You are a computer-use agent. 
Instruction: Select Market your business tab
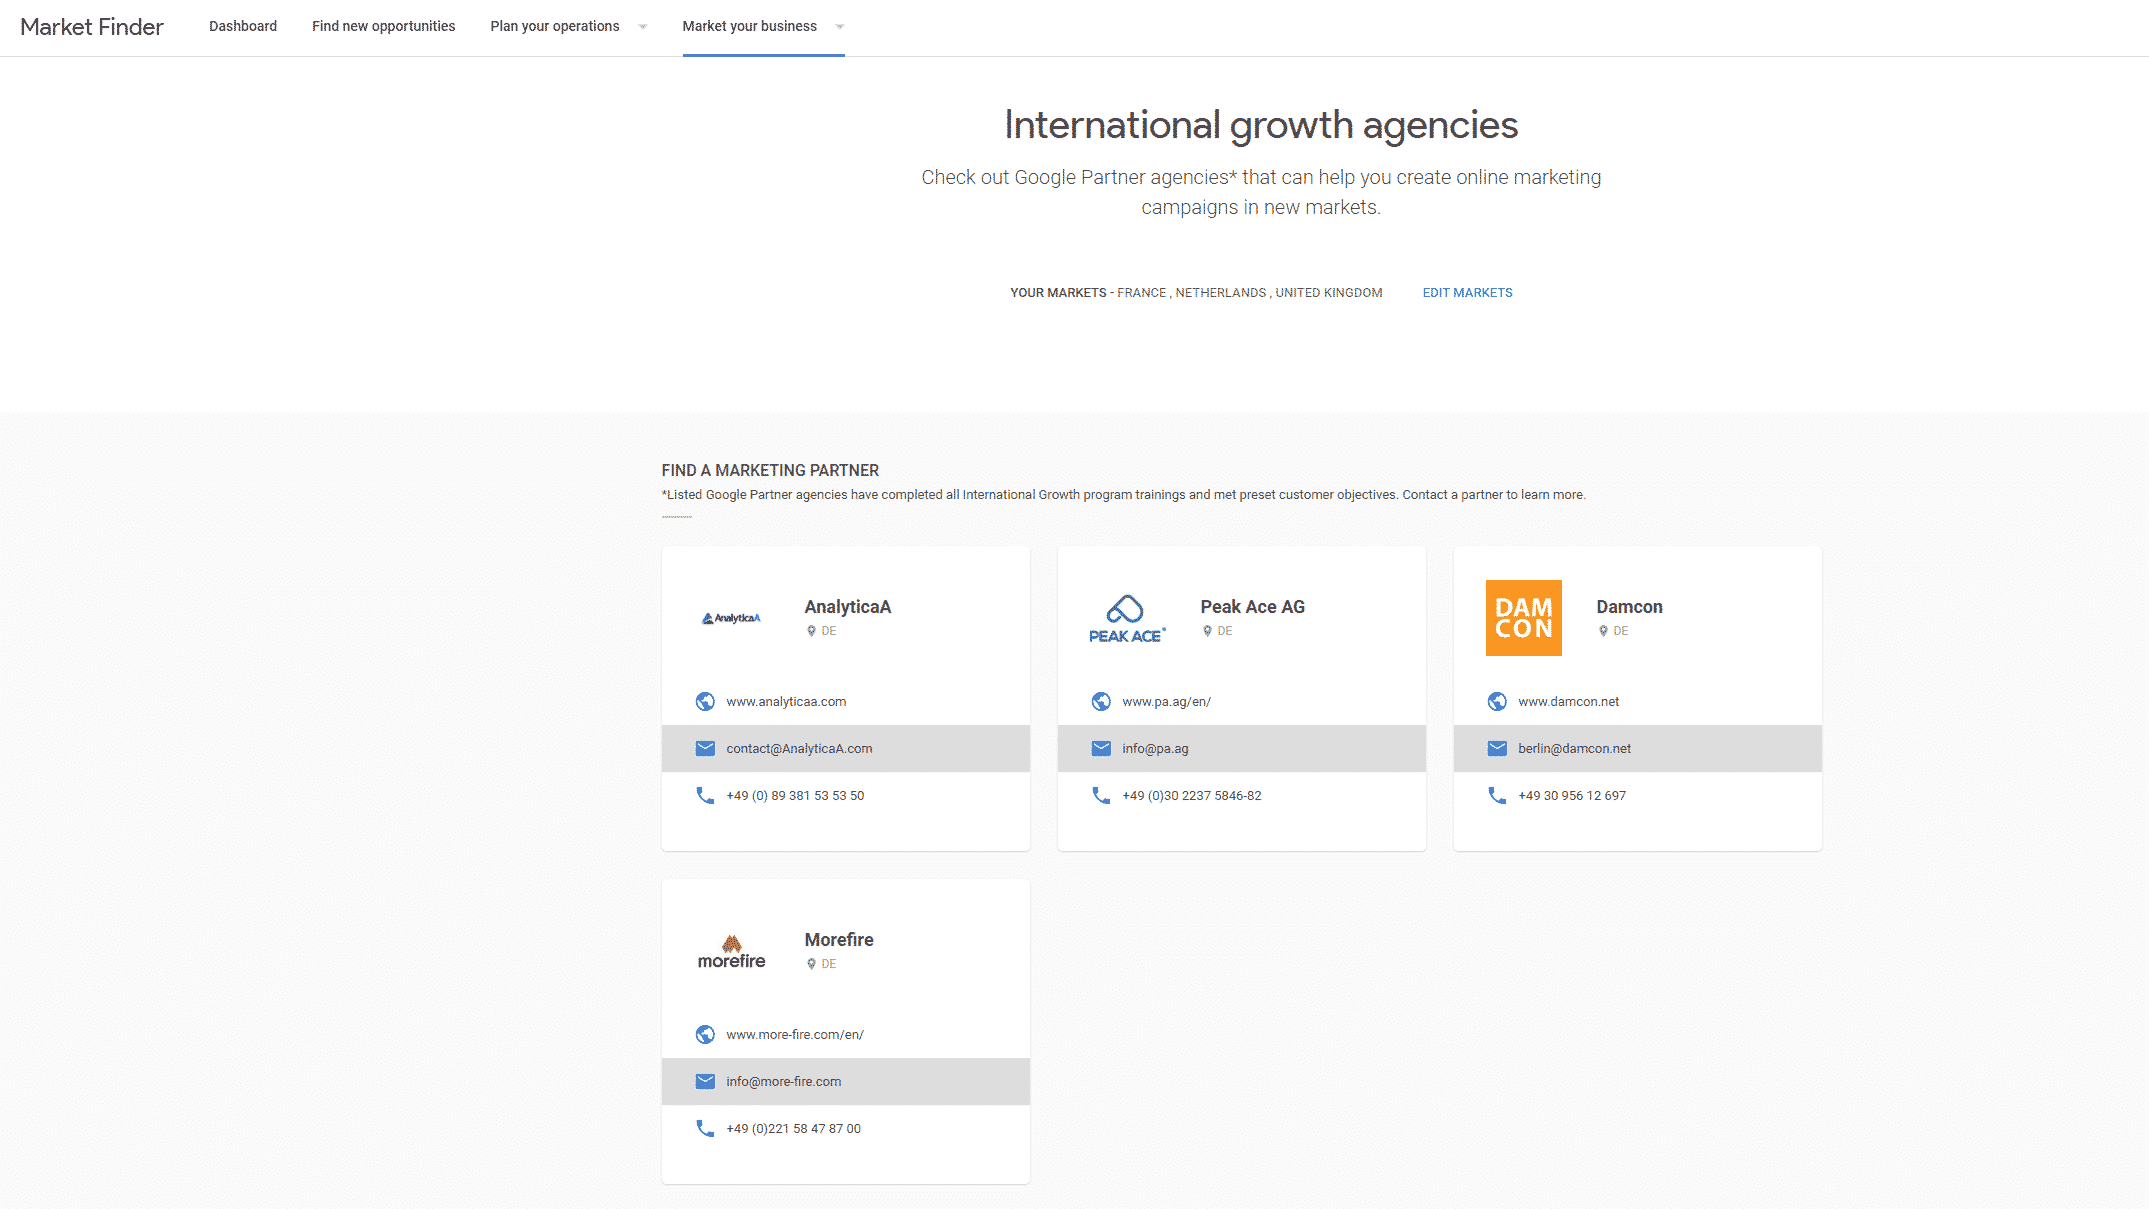point(750,26)
